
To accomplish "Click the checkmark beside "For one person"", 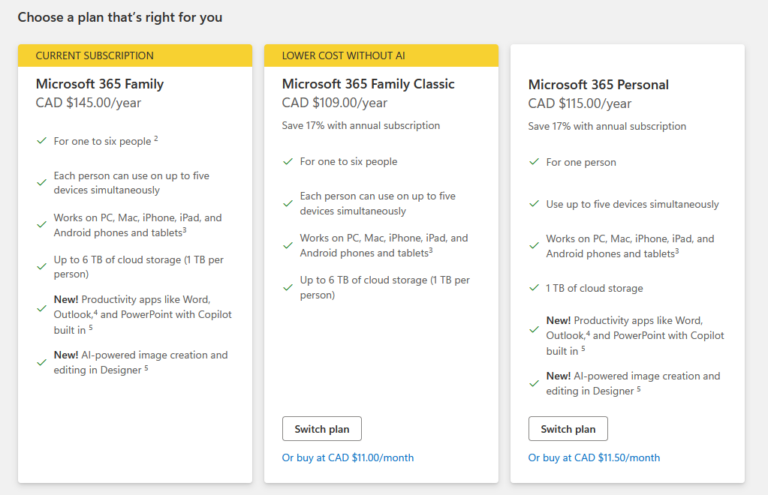I will pyautogui.click(x=534, y=162).
